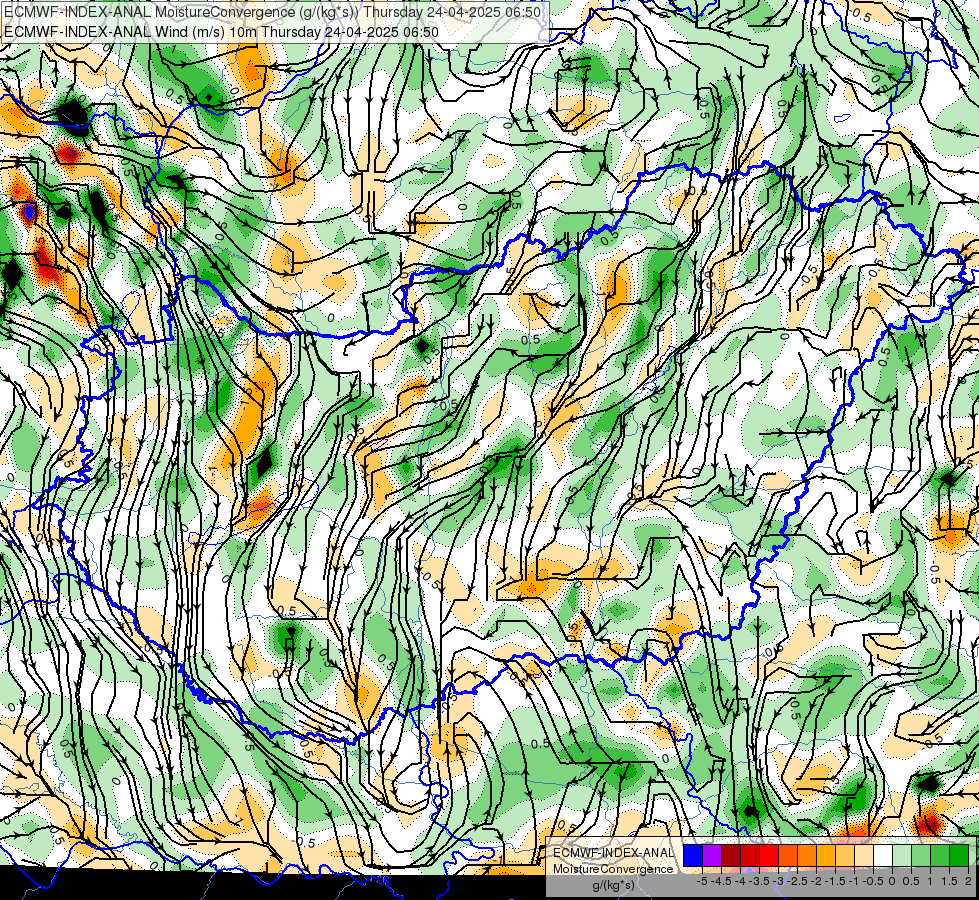Pick the light green swatch between 0.5 and 1

coord(921,855)
